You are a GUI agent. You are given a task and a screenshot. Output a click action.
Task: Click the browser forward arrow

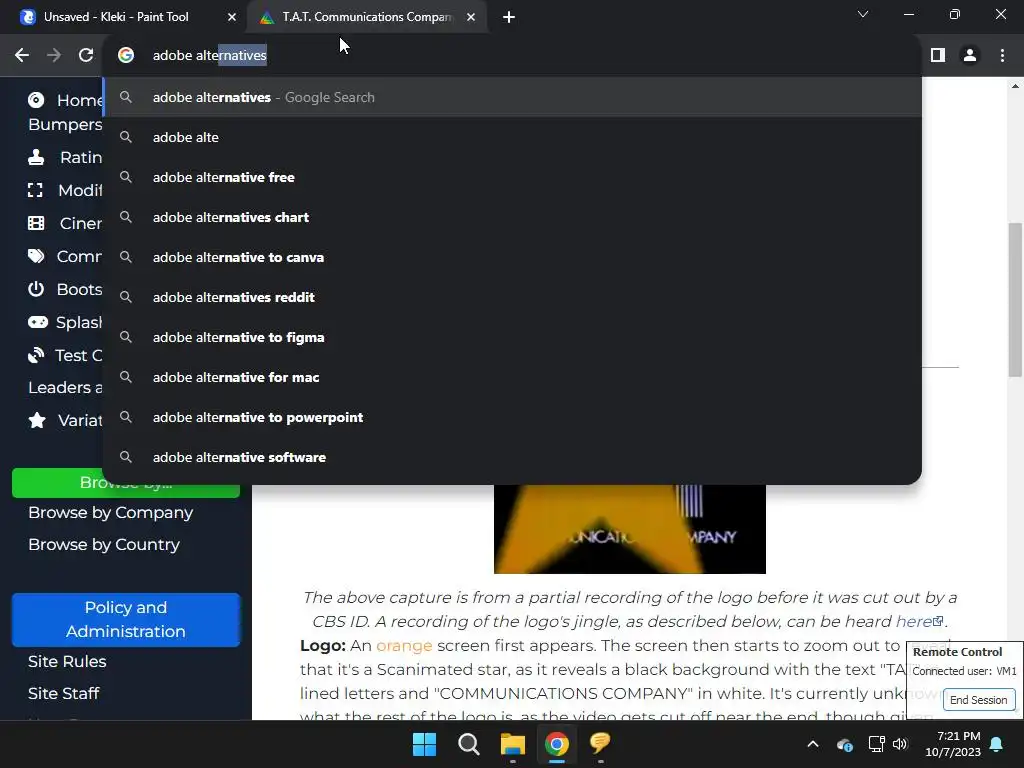54,56
